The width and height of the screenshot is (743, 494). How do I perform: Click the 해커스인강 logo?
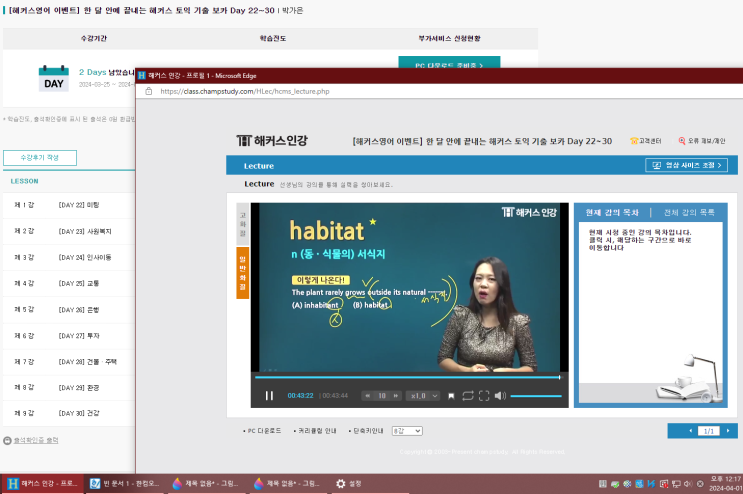[272, 140]
